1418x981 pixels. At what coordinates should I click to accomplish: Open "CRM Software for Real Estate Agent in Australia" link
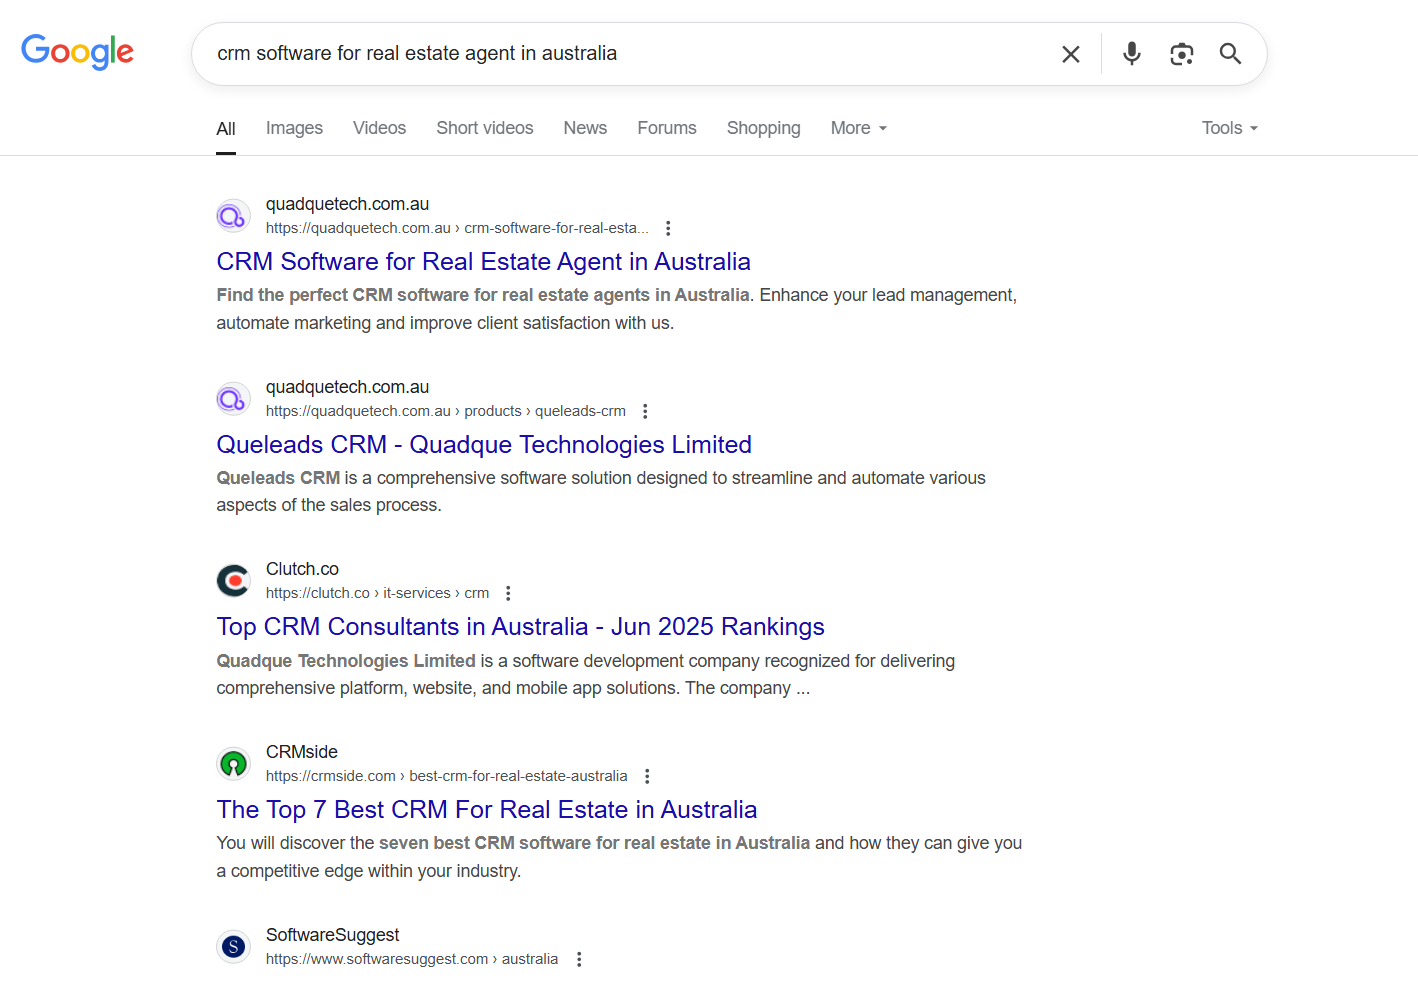[483, 262]
